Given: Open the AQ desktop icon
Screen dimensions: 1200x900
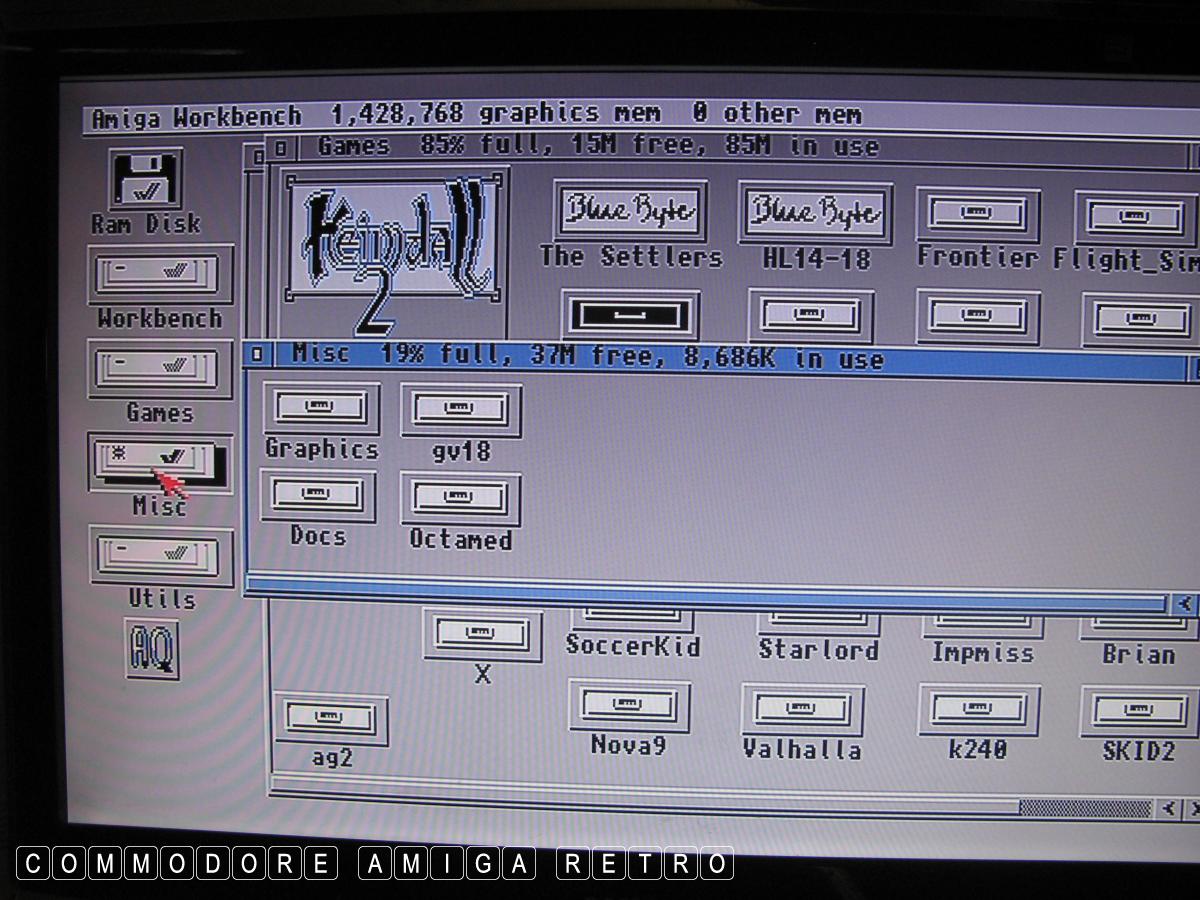Looking at the screenshot, I should coord(152,648).
